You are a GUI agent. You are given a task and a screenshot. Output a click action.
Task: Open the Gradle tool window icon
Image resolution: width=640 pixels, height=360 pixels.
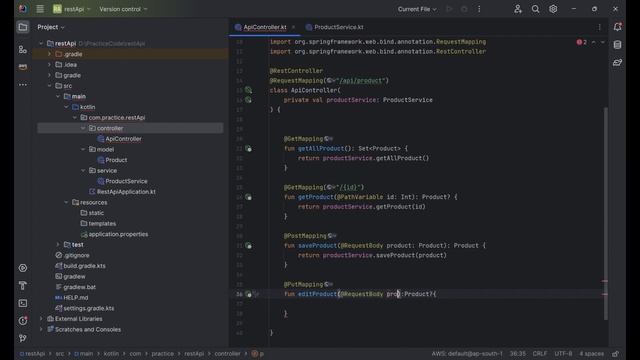tap(618, 62)
